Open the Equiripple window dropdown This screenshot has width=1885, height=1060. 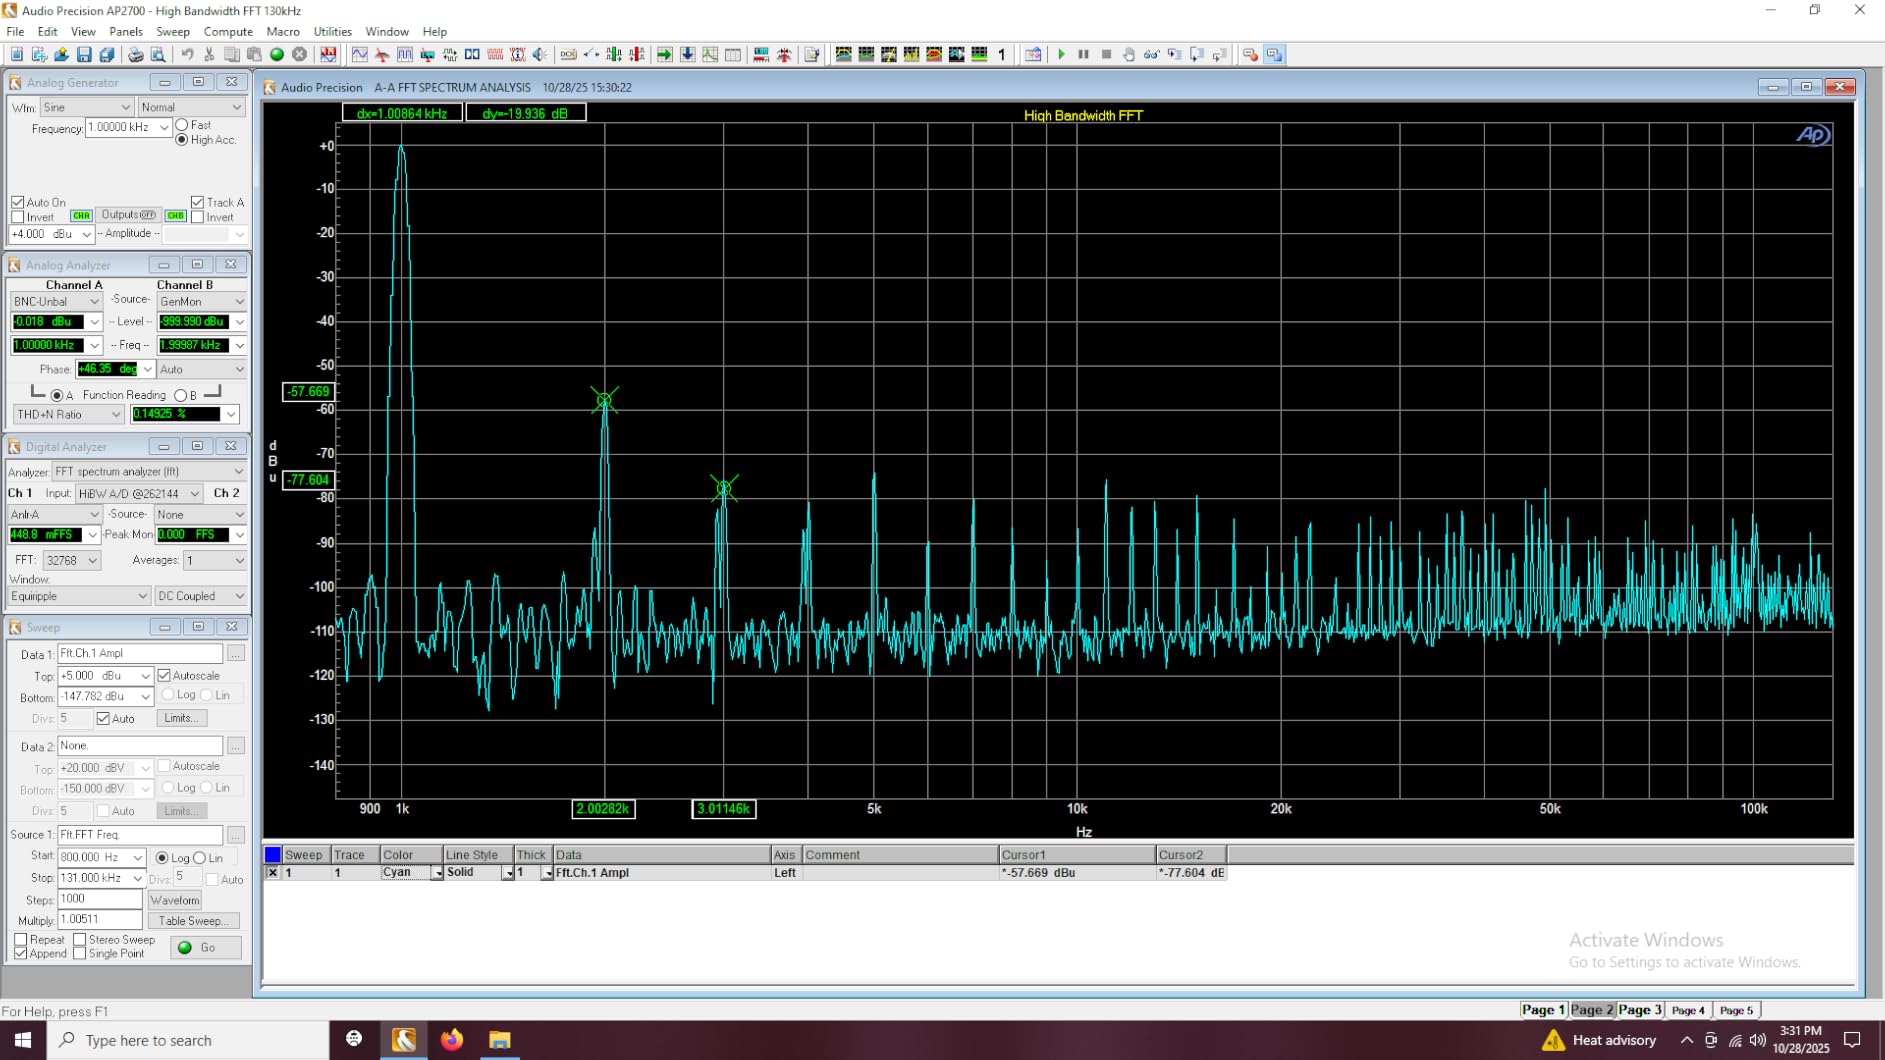click(x=79, y=596)
